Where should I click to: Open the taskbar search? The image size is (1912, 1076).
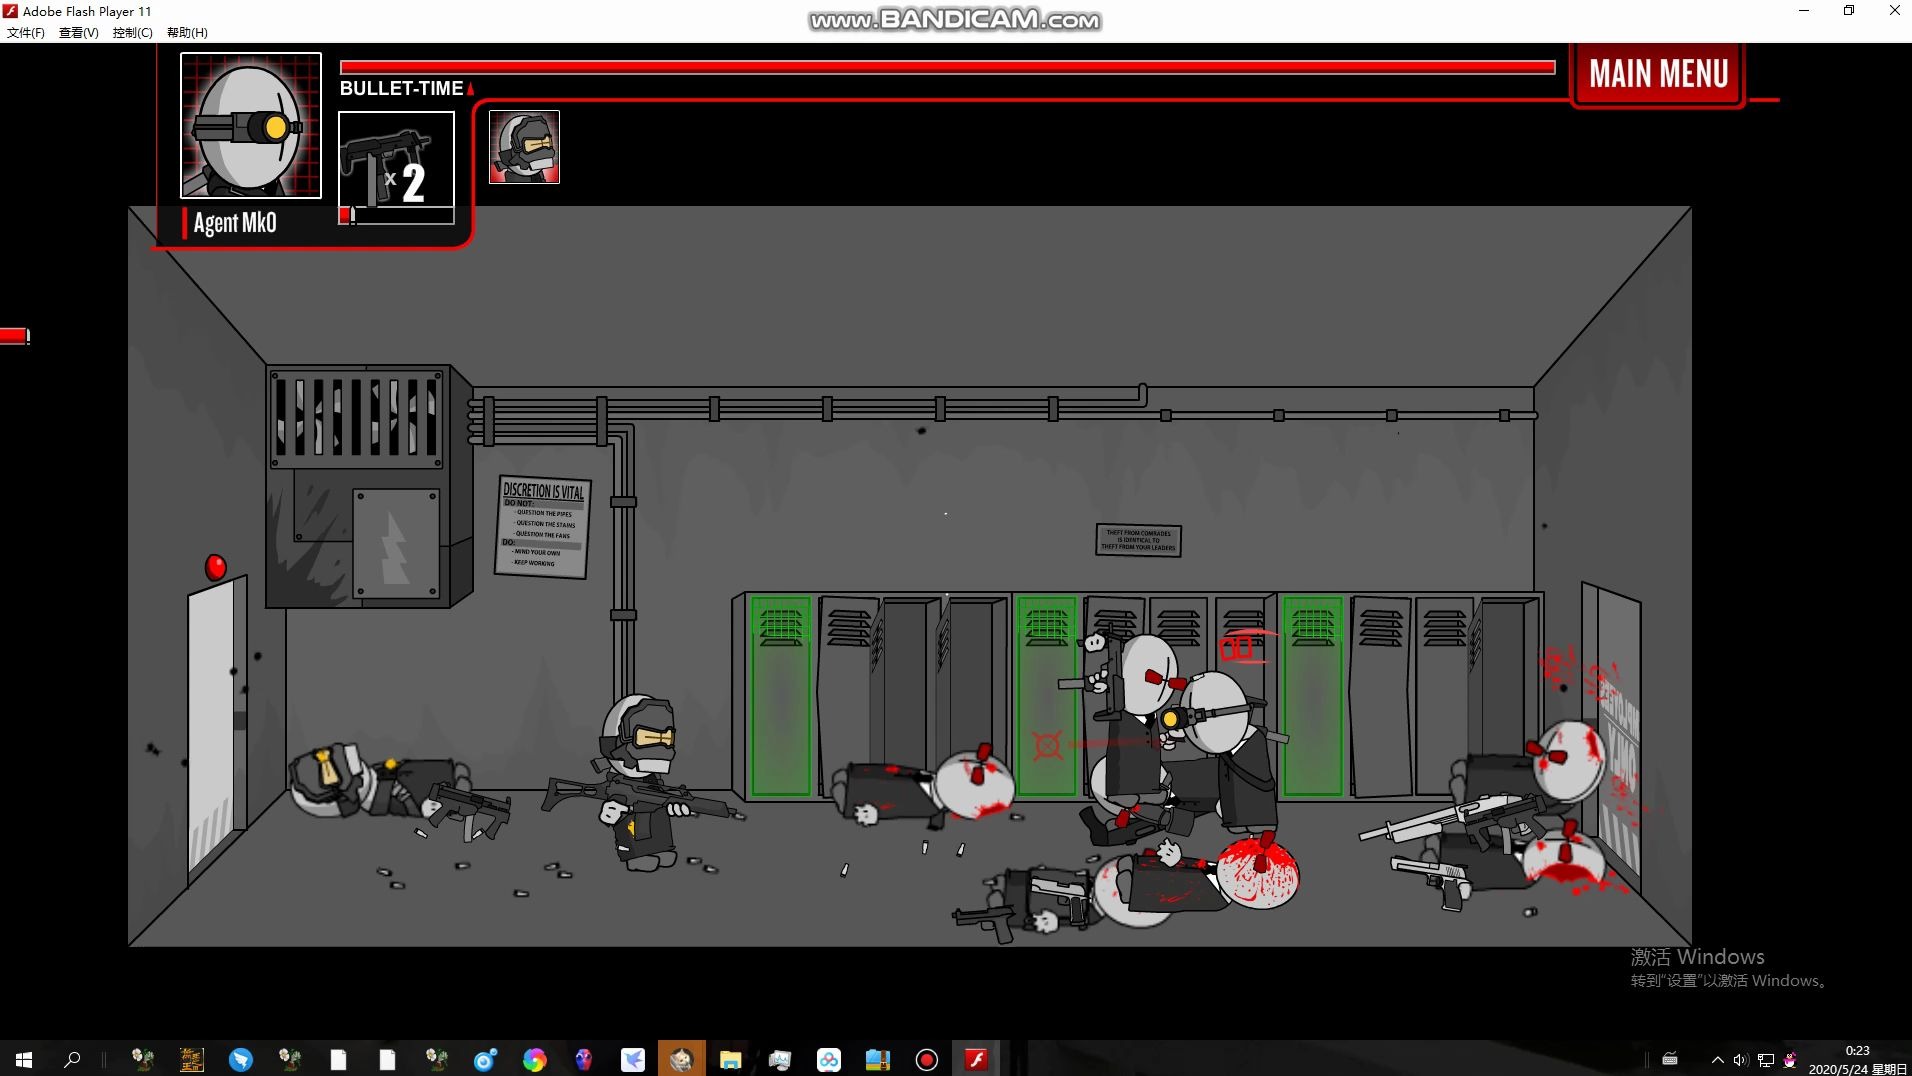click(x=72, y=1059)
